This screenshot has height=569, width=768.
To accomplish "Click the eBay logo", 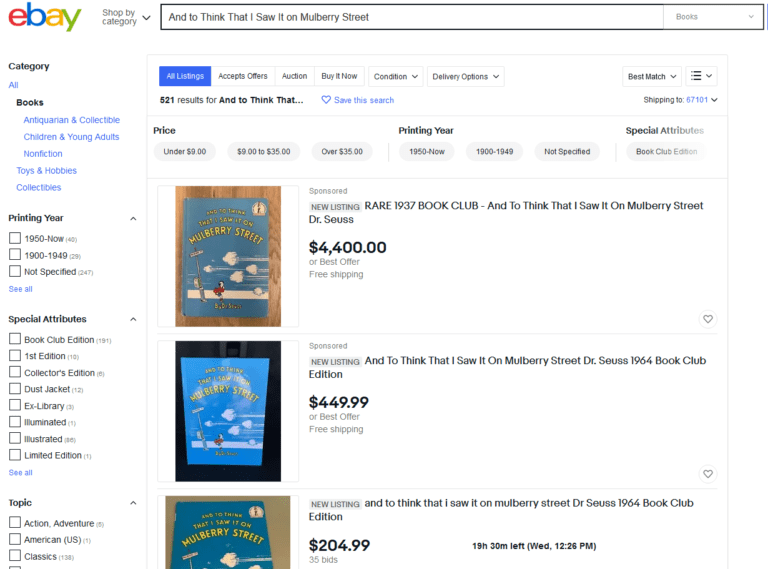I will click(x=45, y=17).
